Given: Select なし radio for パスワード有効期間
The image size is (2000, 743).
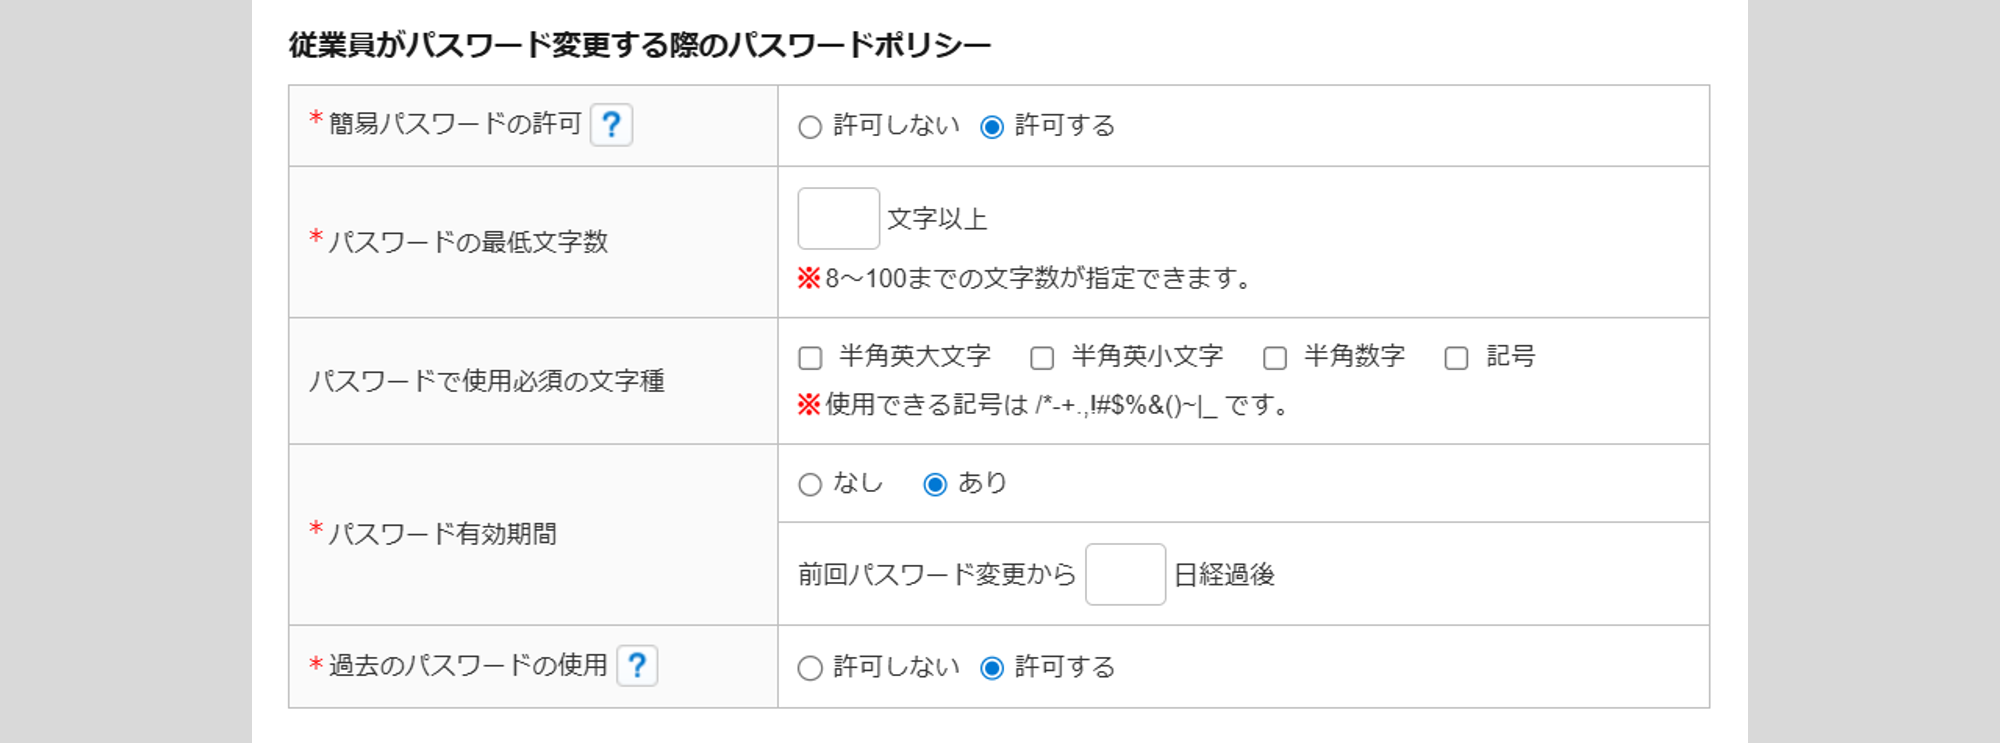Looking at the screenshot, I should (x=810, y=485).
